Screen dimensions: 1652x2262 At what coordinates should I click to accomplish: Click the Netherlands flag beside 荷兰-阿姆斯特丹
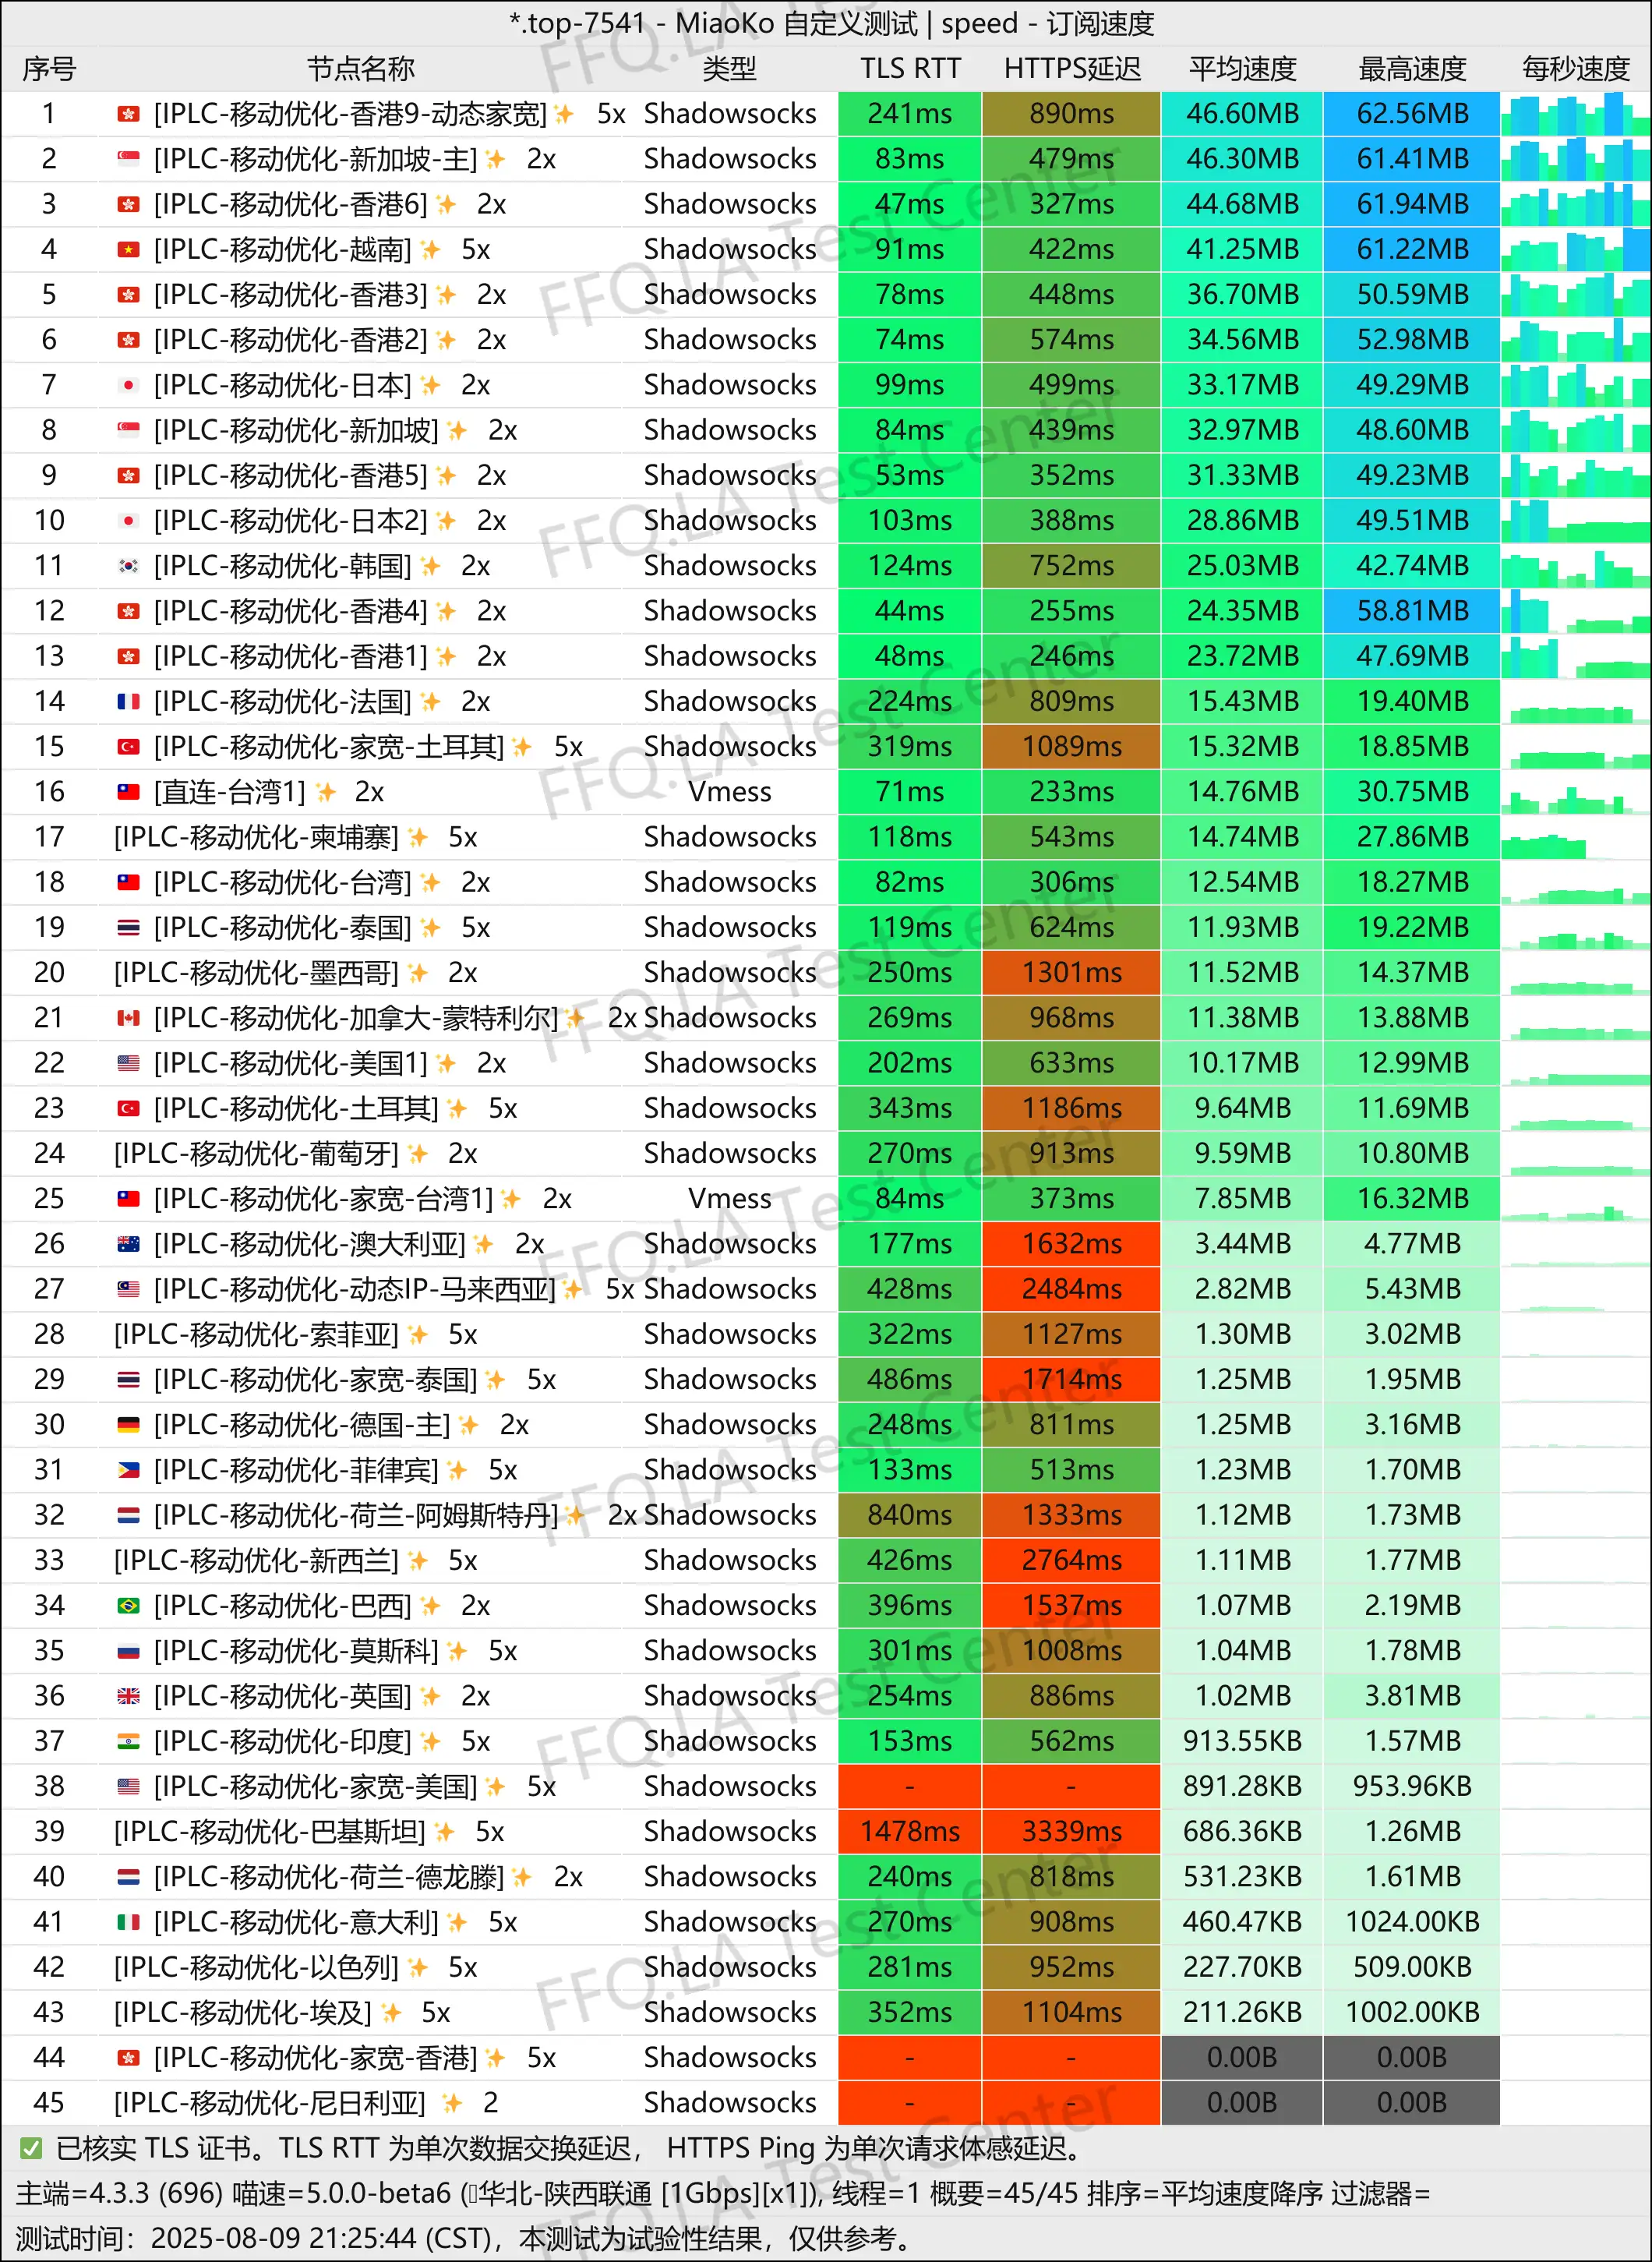coord(128,1515)
